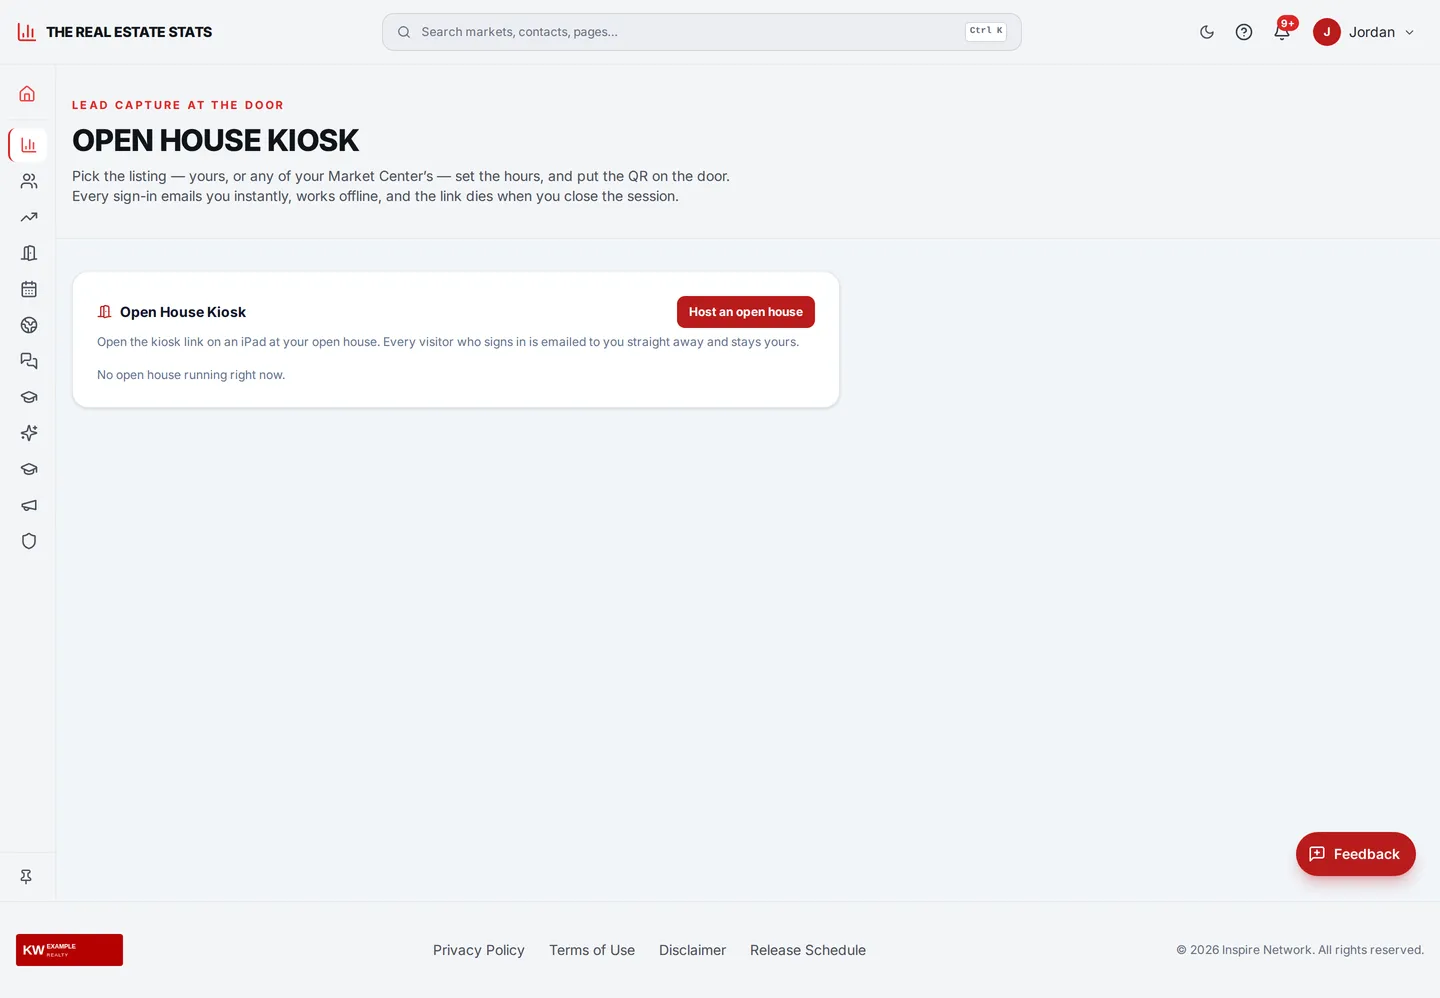The image size is (1440, 998).
Task: Open the sparkles AI sidebar icon
Action: [x=29, y=433]
